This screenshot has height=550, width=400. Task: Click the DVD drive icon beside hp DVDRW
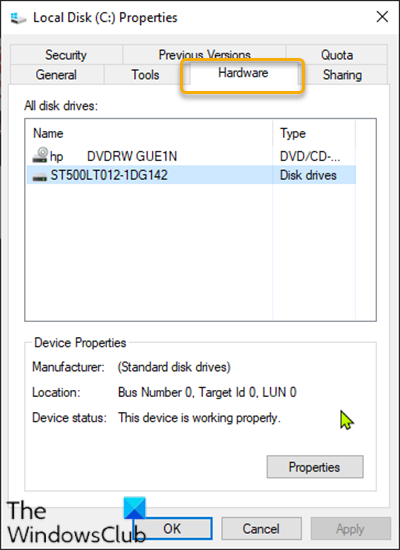(x=40, y=155)
